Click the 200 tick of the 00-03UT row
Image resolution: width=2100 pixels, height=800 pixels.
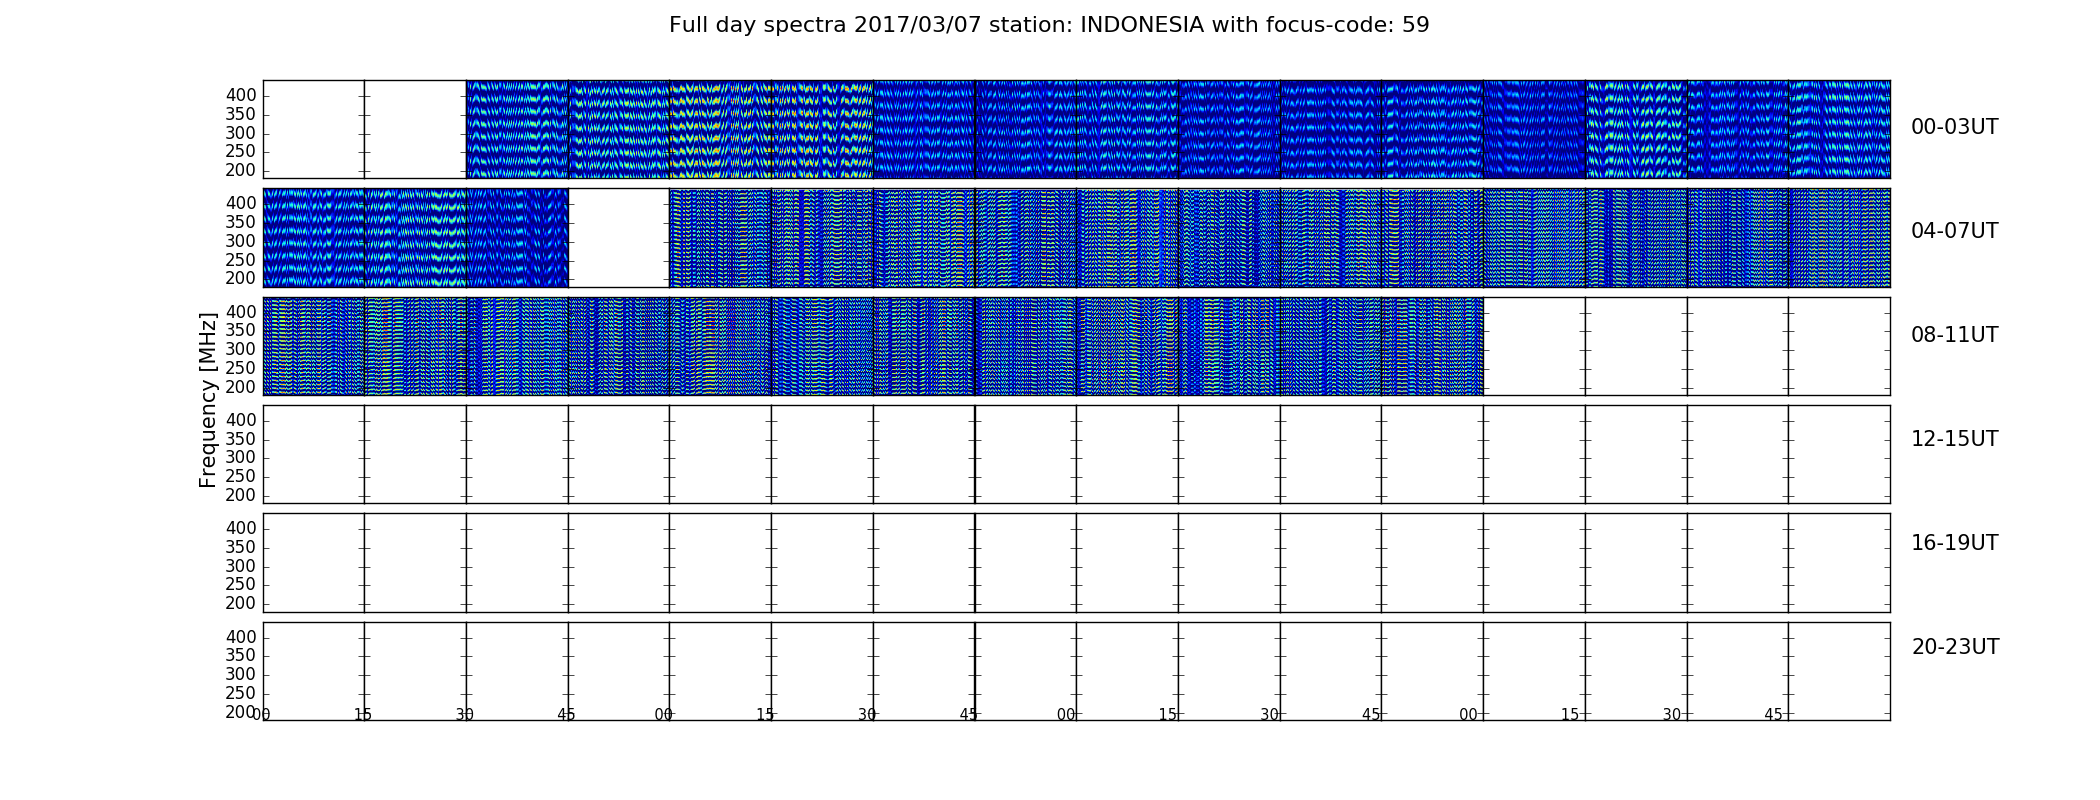point(241,171)
